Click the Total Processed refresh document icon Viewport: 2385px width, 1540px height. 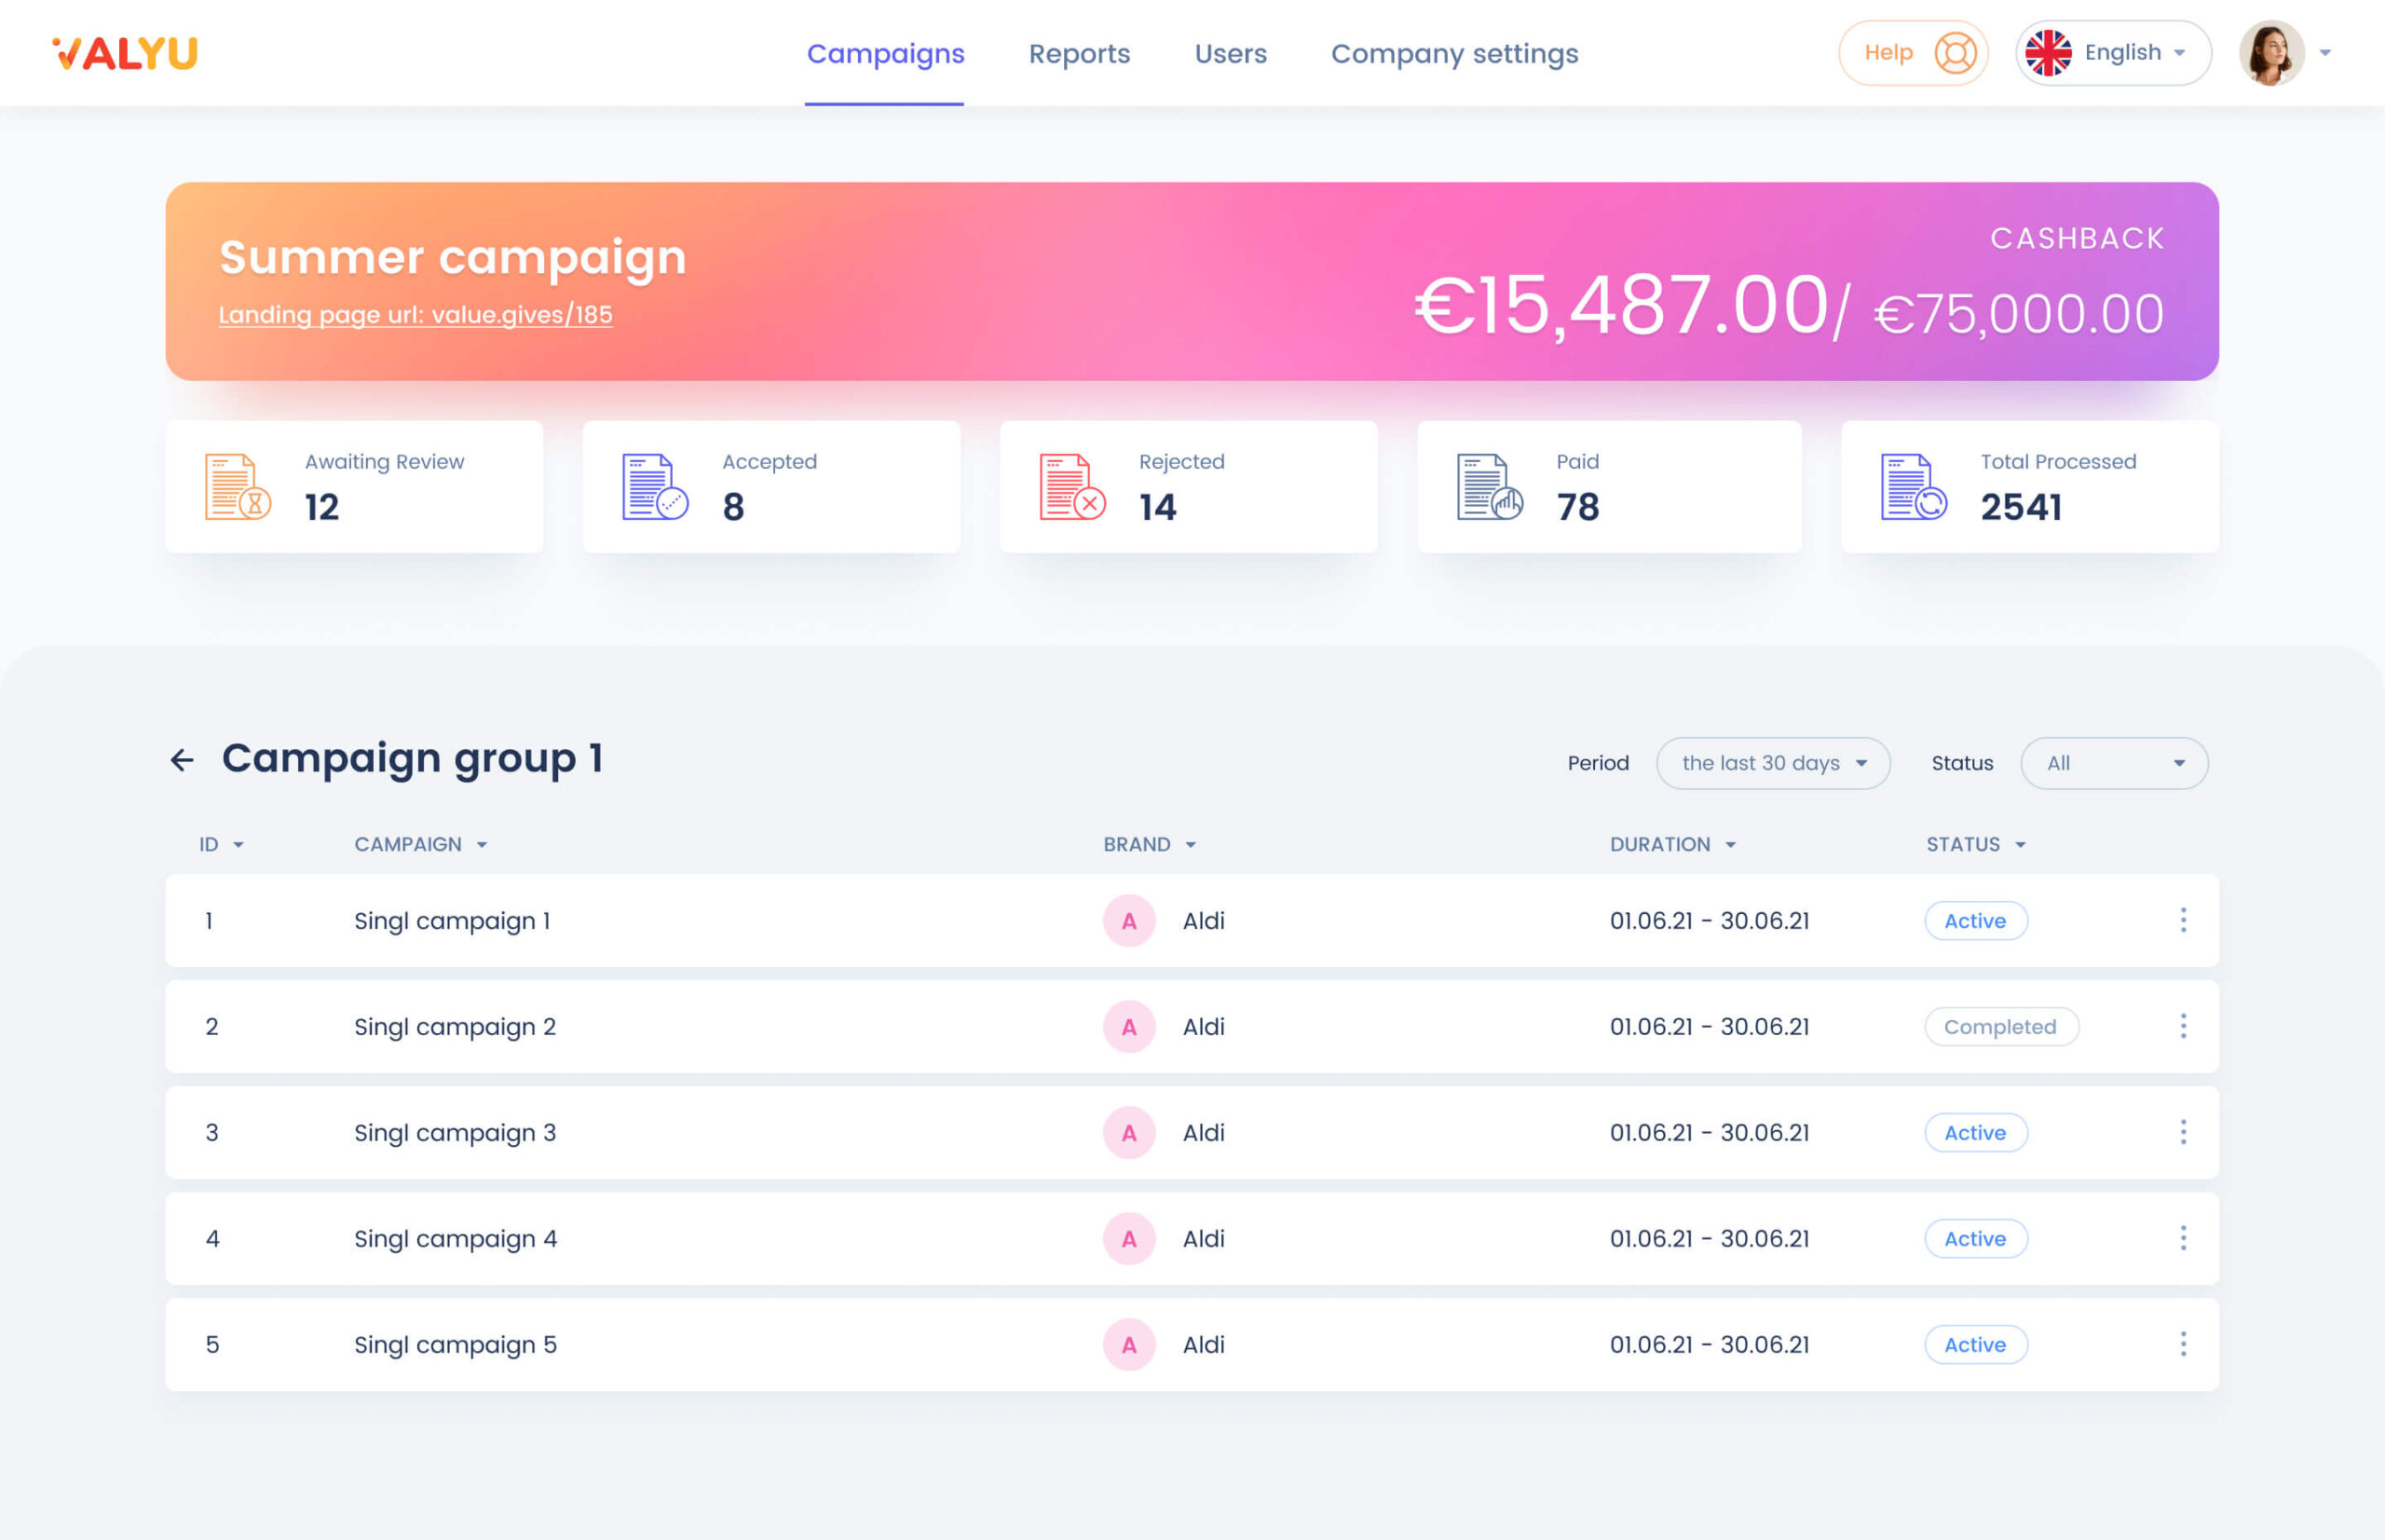(x=1913, y=487)
